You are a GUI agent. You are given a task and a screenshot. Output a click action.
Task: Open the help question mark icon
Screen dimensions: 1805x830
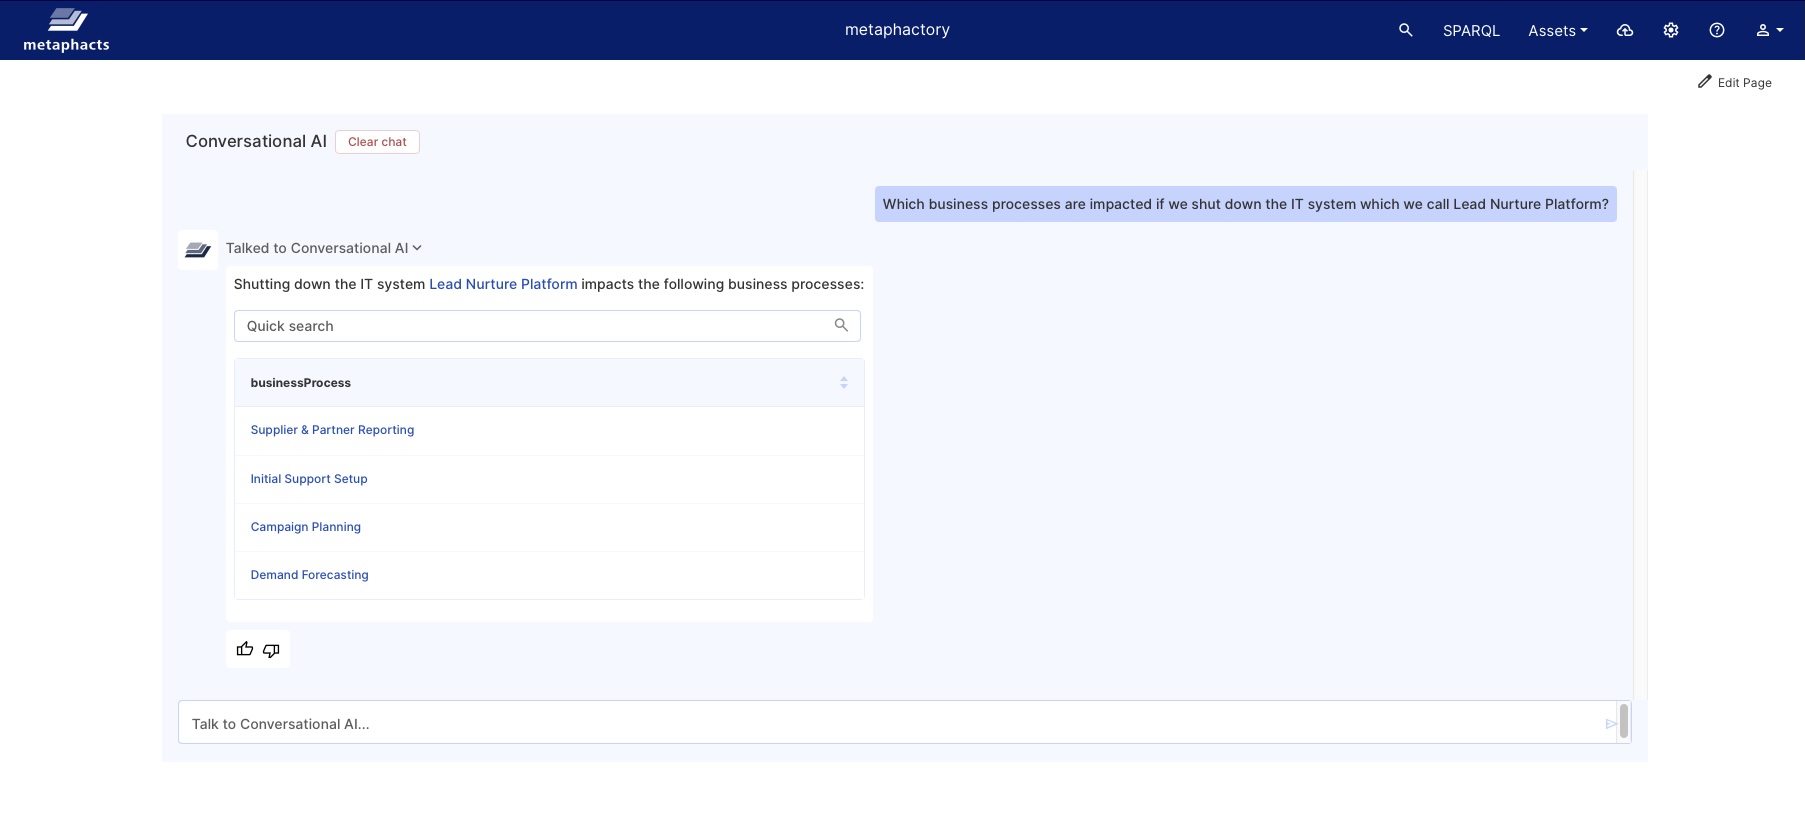pyautogui.click(x=1716, y=30)
